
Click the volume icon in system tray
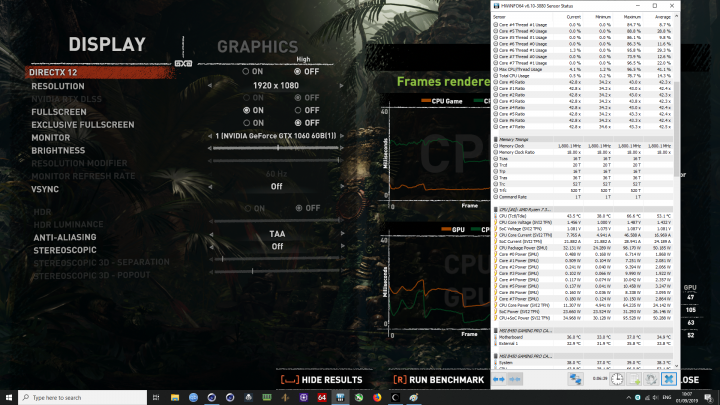coord(656,397)
